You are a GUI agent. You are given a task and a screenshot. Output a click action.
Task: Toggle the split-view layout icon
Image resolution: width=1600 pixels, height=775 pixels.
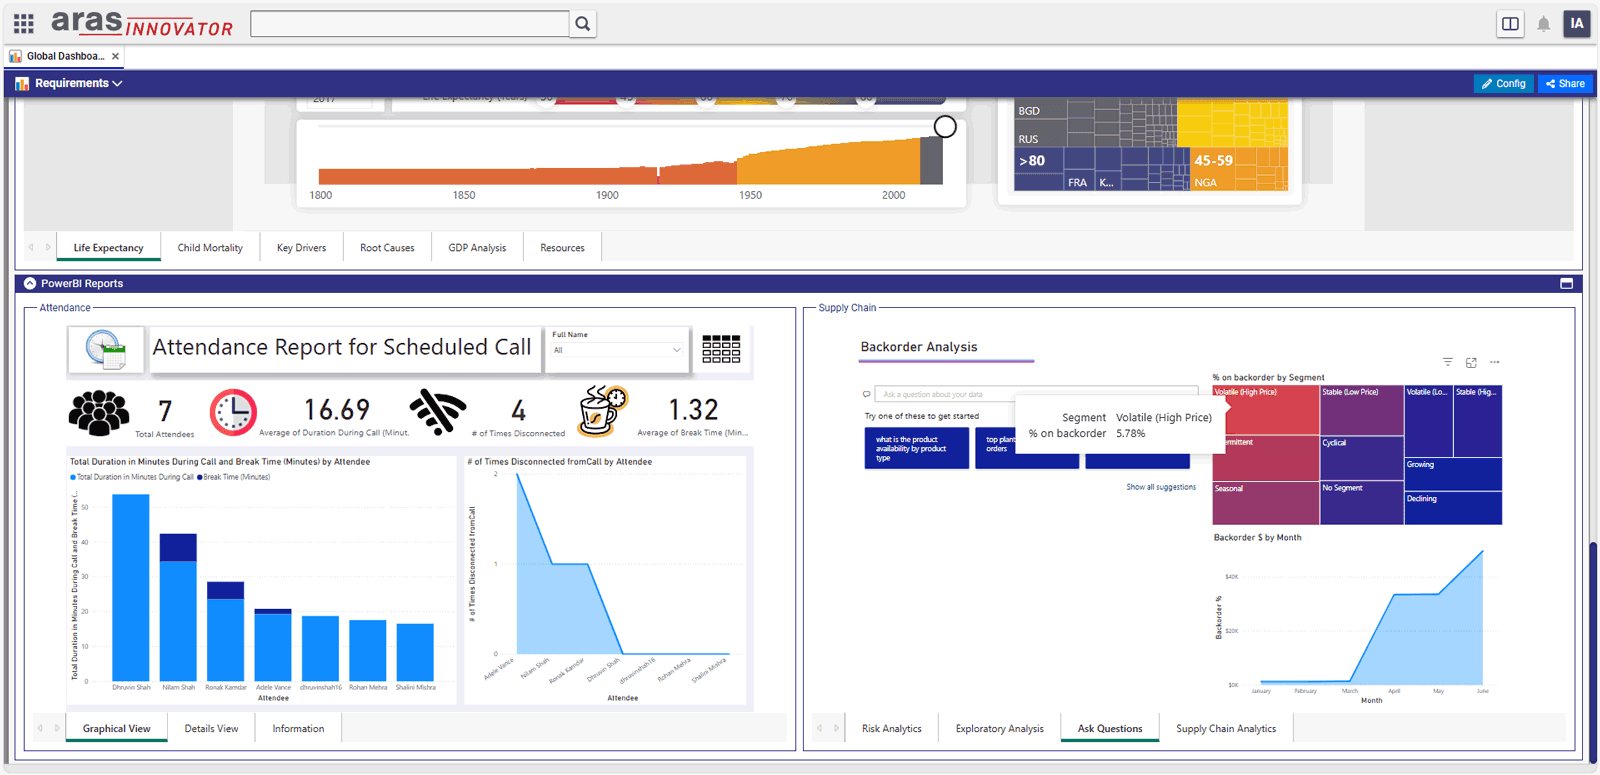tap(1510, 24)
